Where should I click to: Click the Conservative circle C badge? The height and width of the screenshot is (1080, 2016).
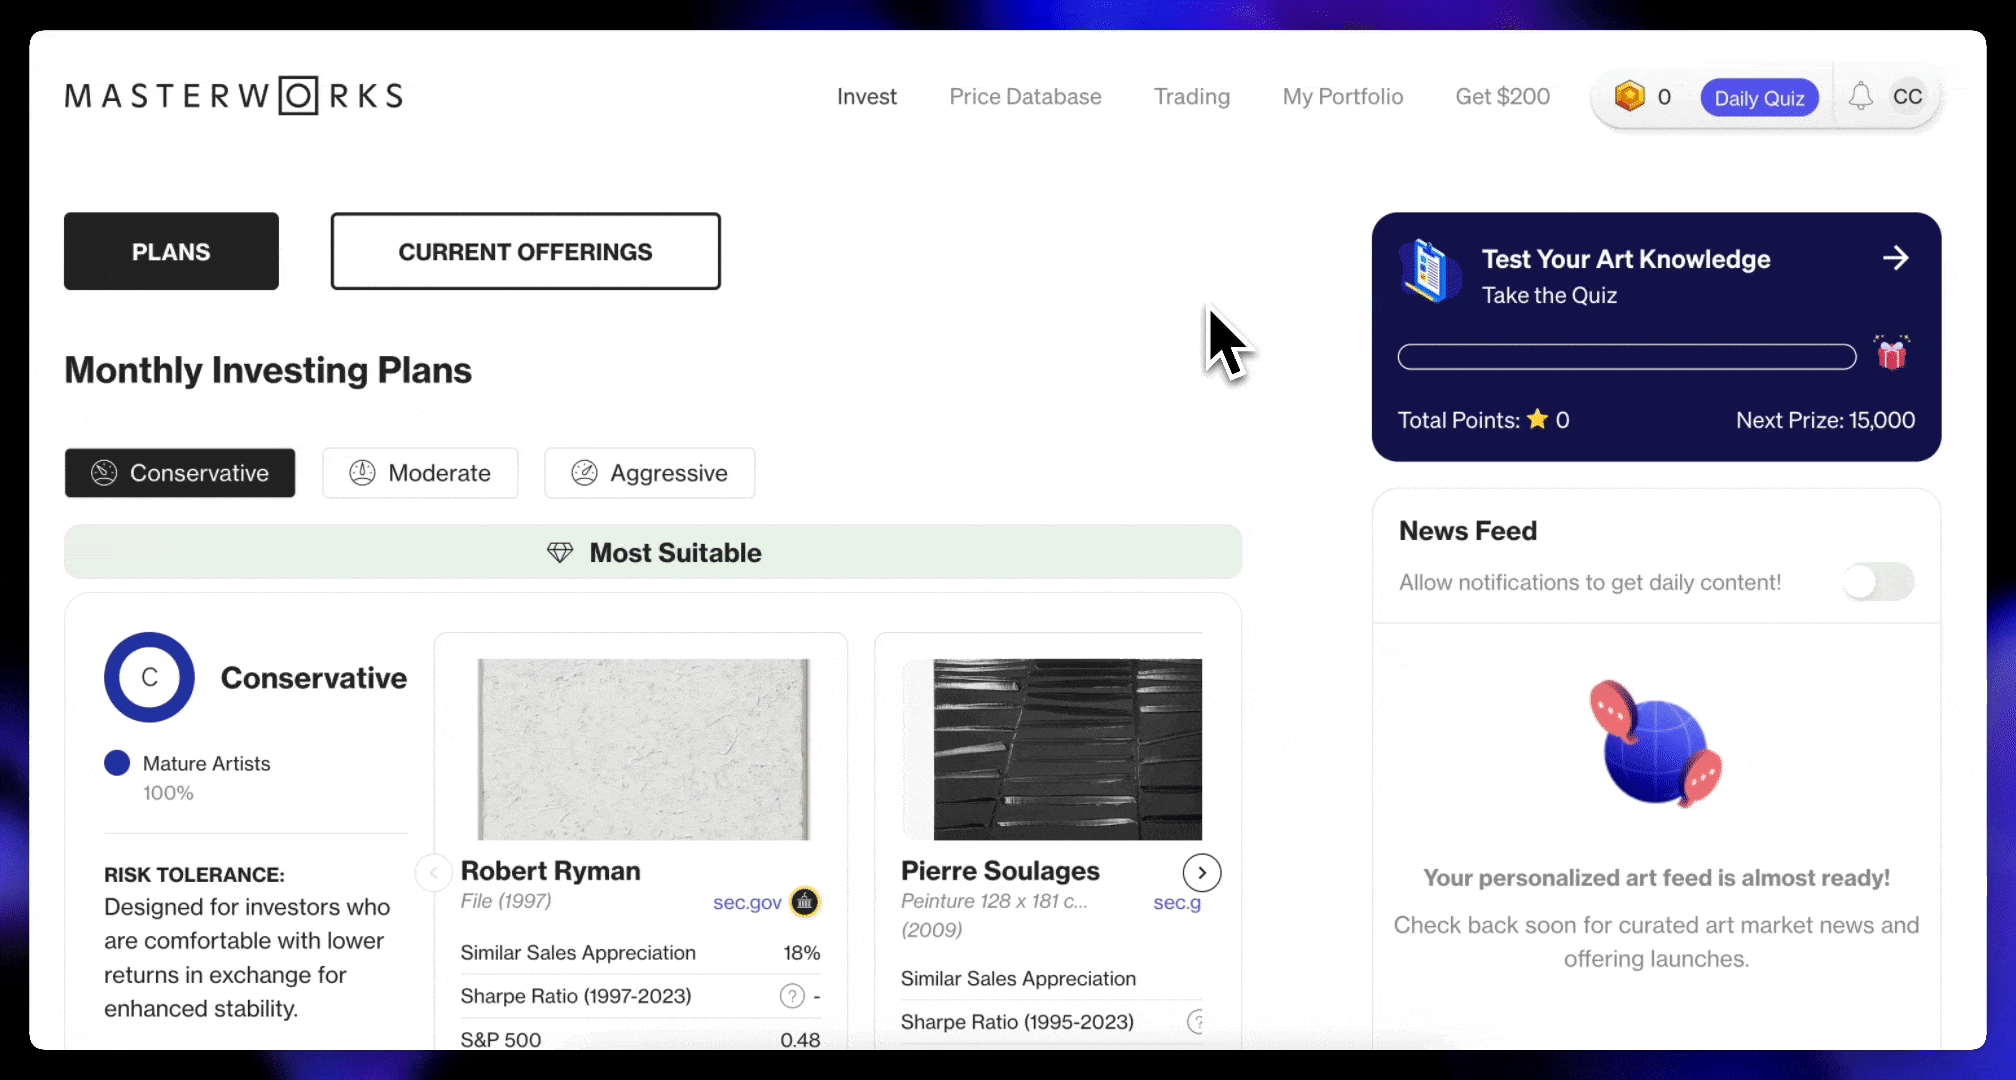[149, 677]
